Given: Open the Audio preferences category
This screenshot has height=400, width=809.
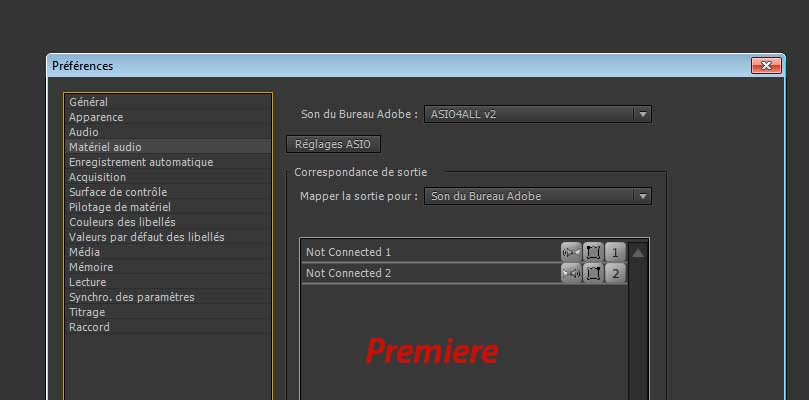Looking at the screenshot, I should click(167, 132).
